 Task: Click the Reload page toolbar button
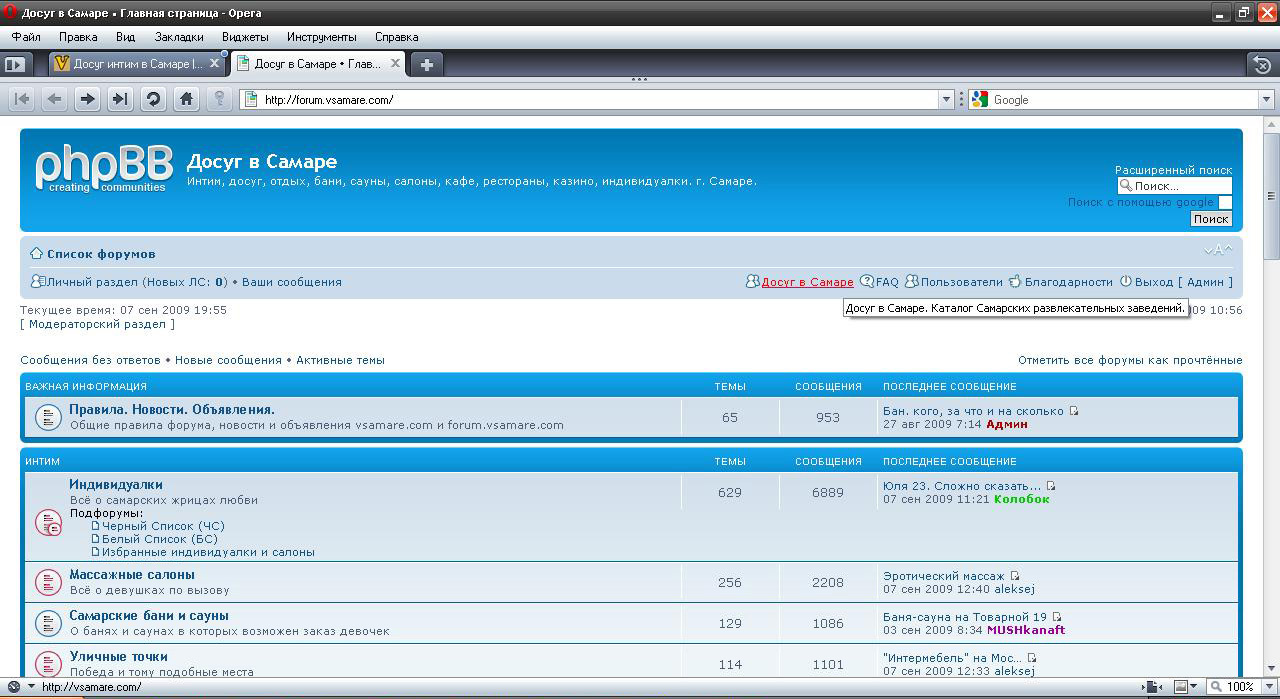[153, 99]
